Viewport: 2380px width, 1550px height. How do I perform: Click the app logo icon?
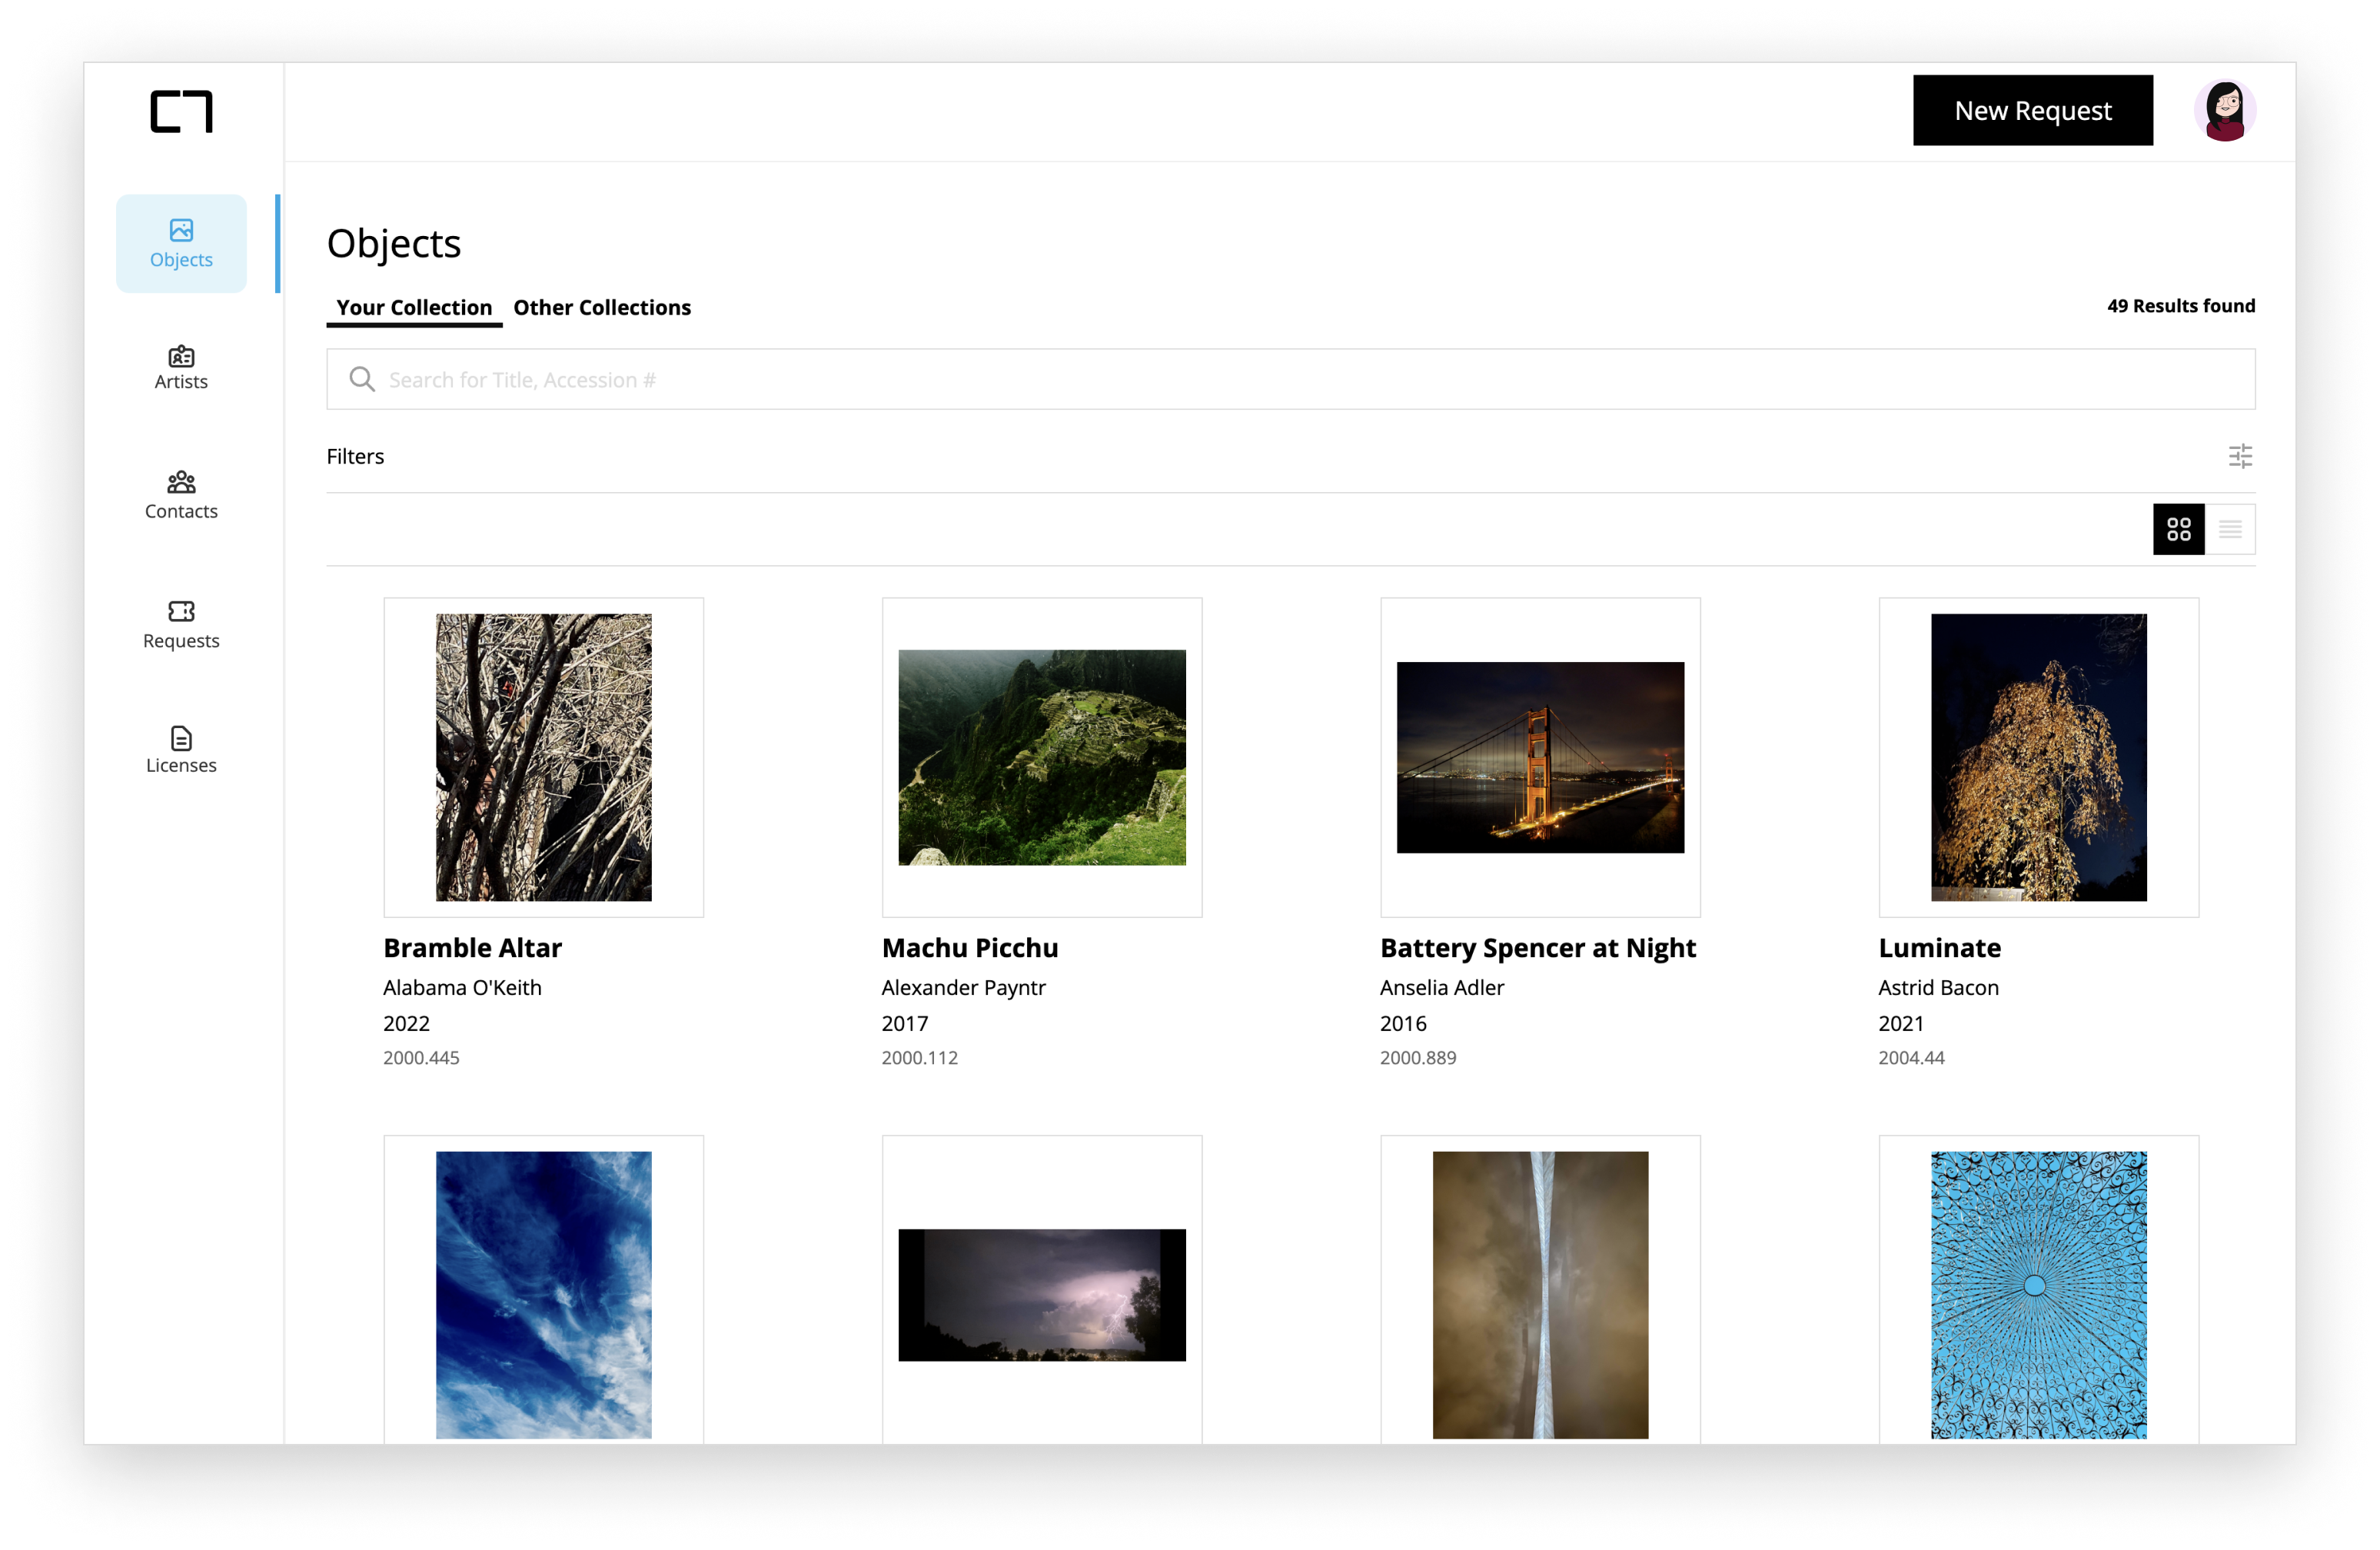click(181, 111)
